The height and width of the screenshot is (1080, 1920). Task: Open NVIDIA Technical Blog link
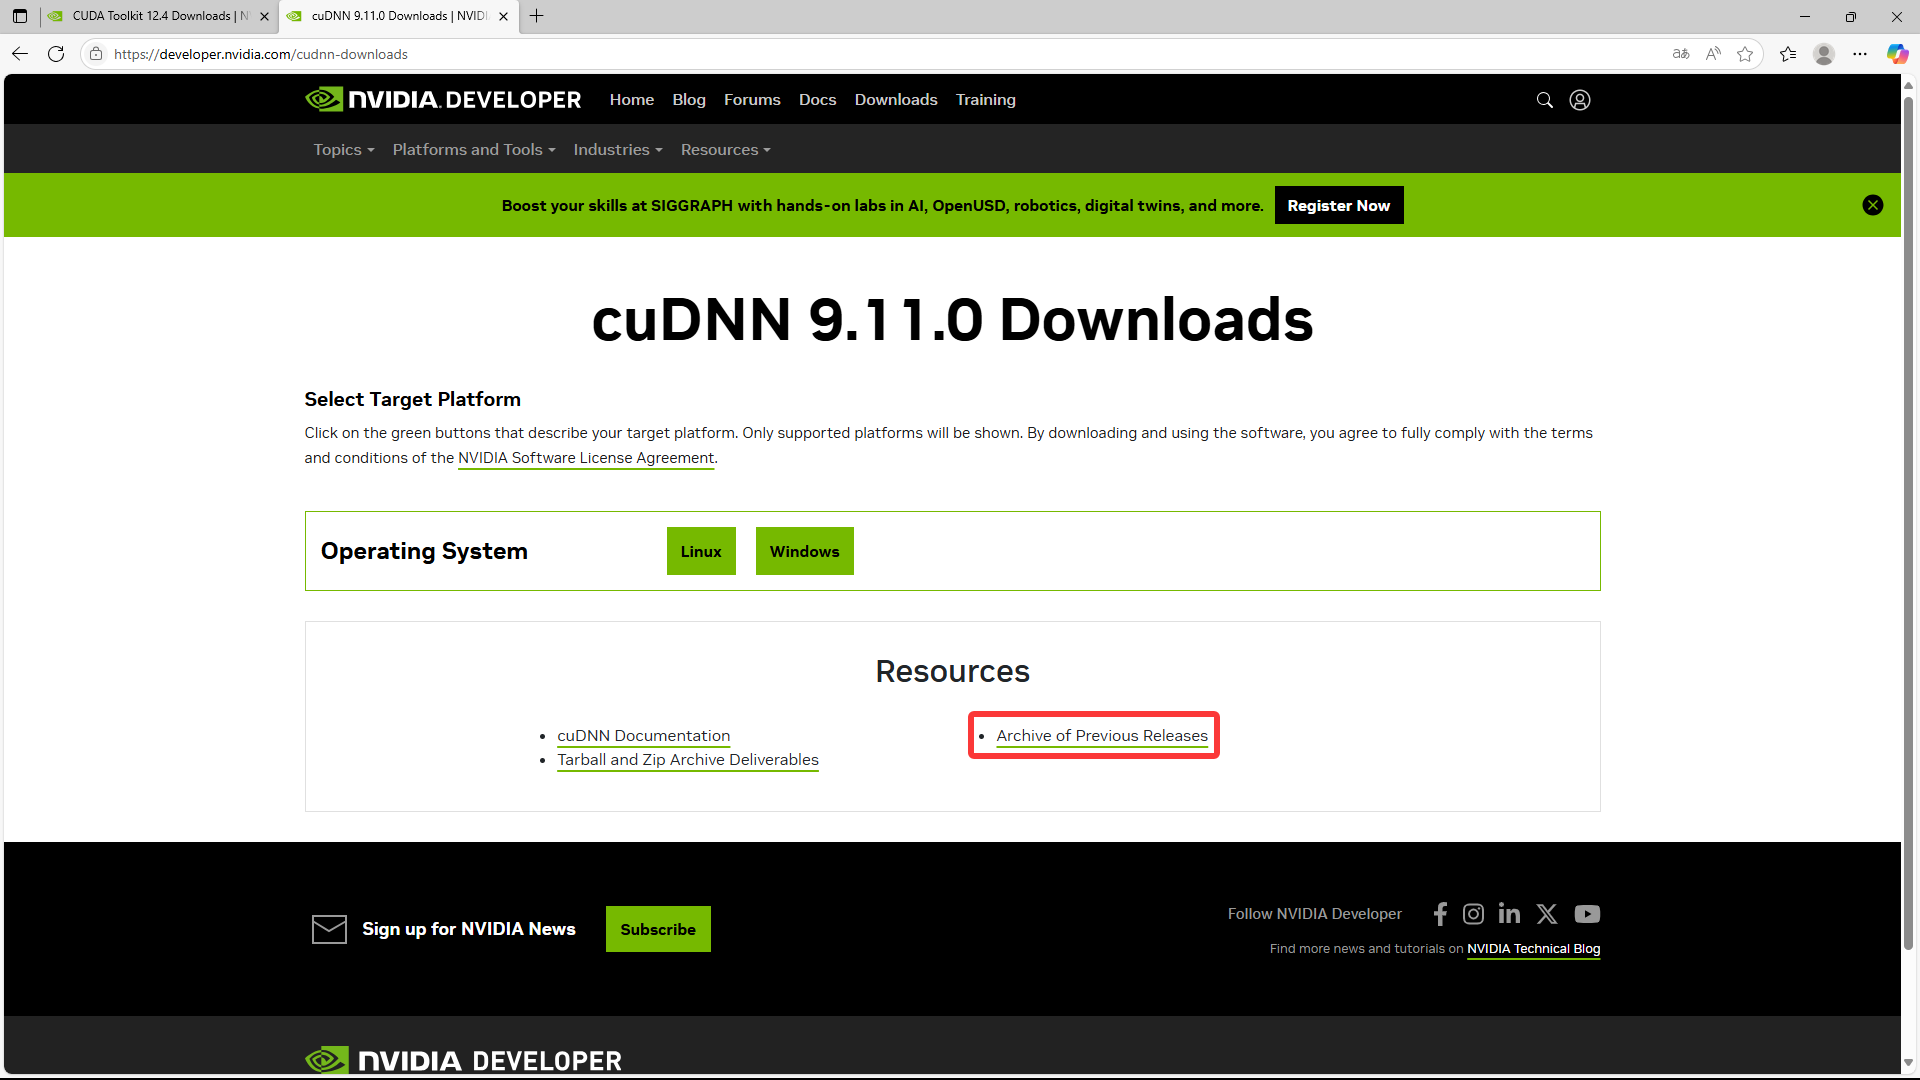click(1533, 949)
